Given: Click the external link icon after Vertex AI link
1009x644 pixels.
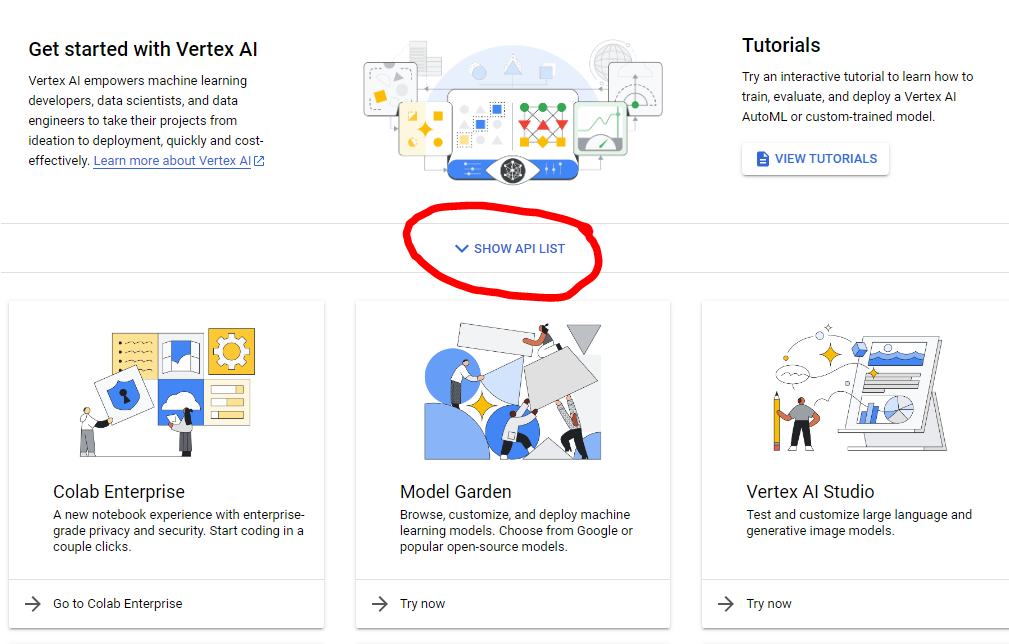Looking at the screenshot, I should tap(258, 160).
